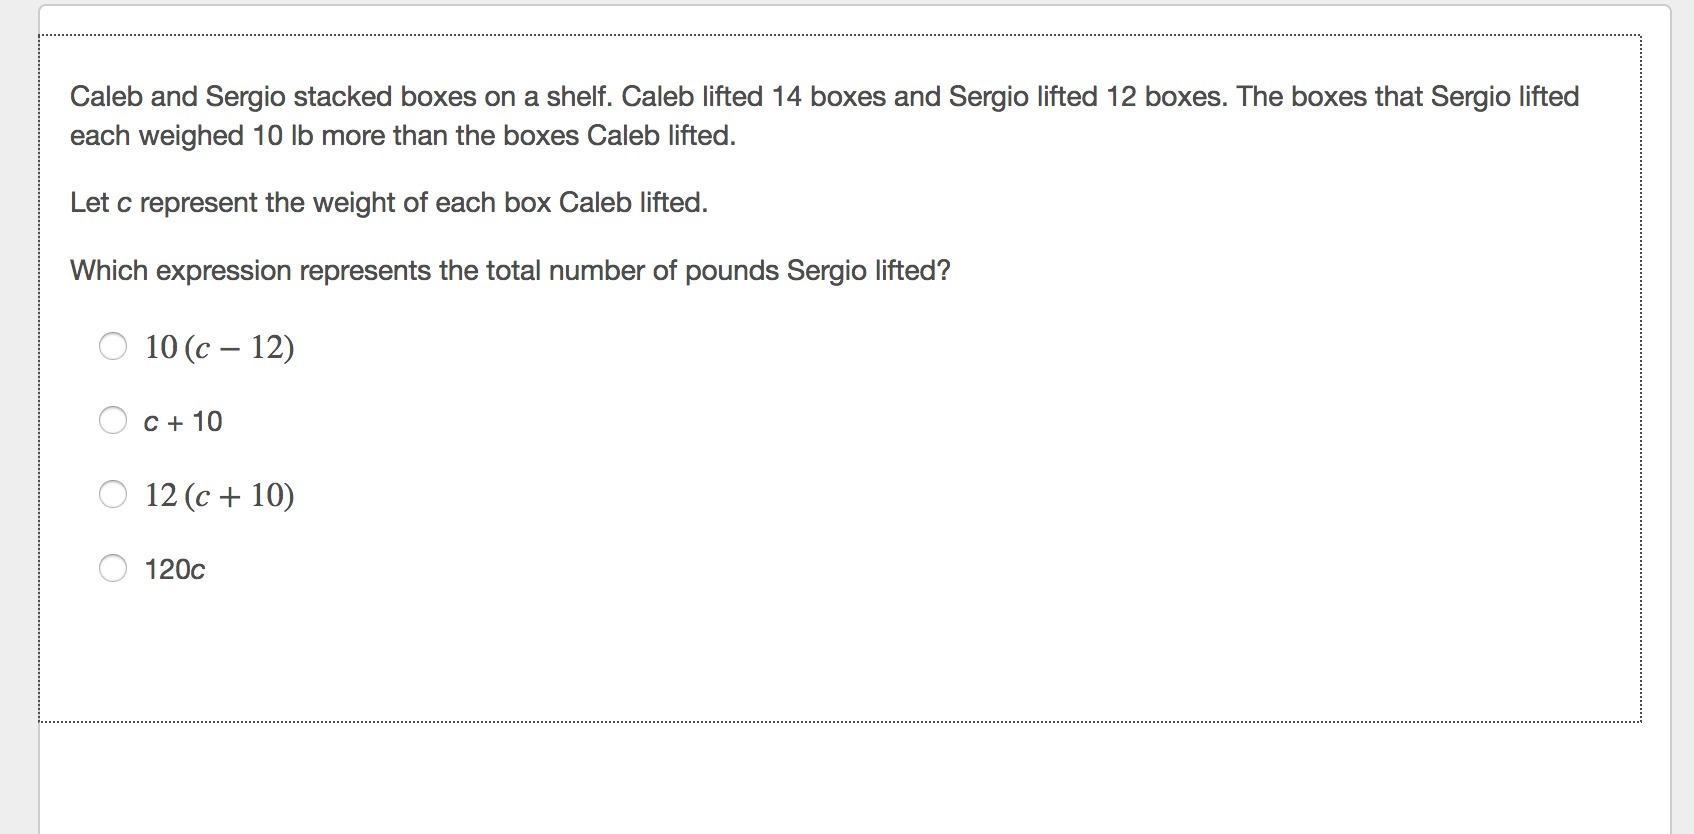
Task: Pick the radio button for 12 (c + 10)
Action: (113, 494)
